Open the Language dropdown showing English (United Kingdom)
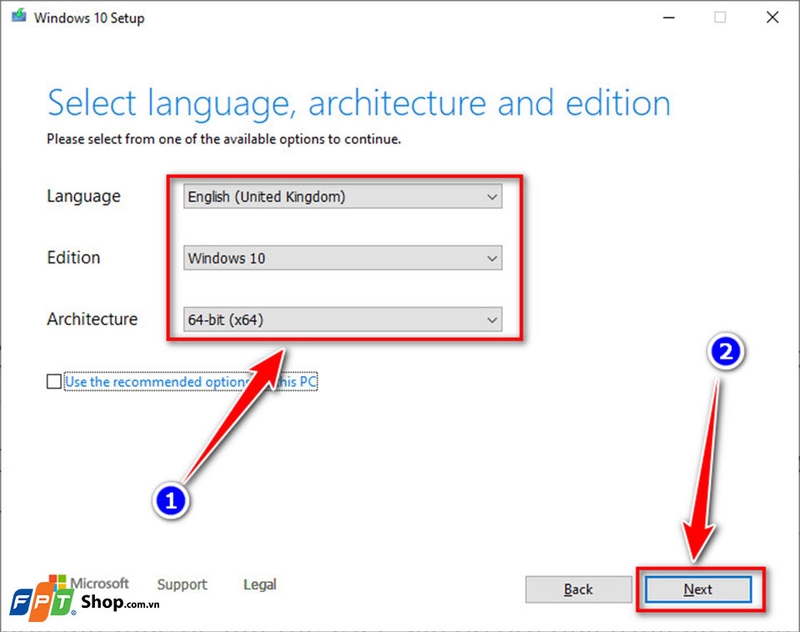Viewport: 800px width, 632px height. click(x=342, y=196)
